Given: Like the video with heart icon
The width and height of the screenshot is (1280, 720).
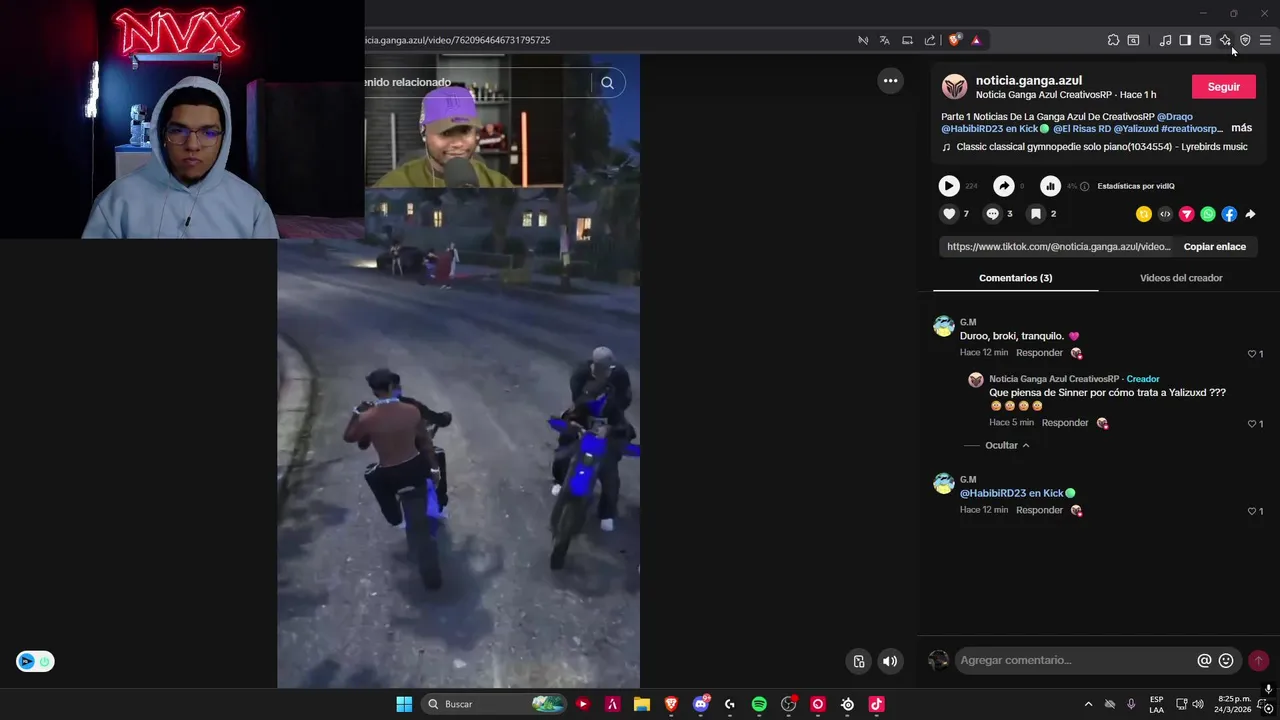Looking at the screenshot, I should [949, 214].
